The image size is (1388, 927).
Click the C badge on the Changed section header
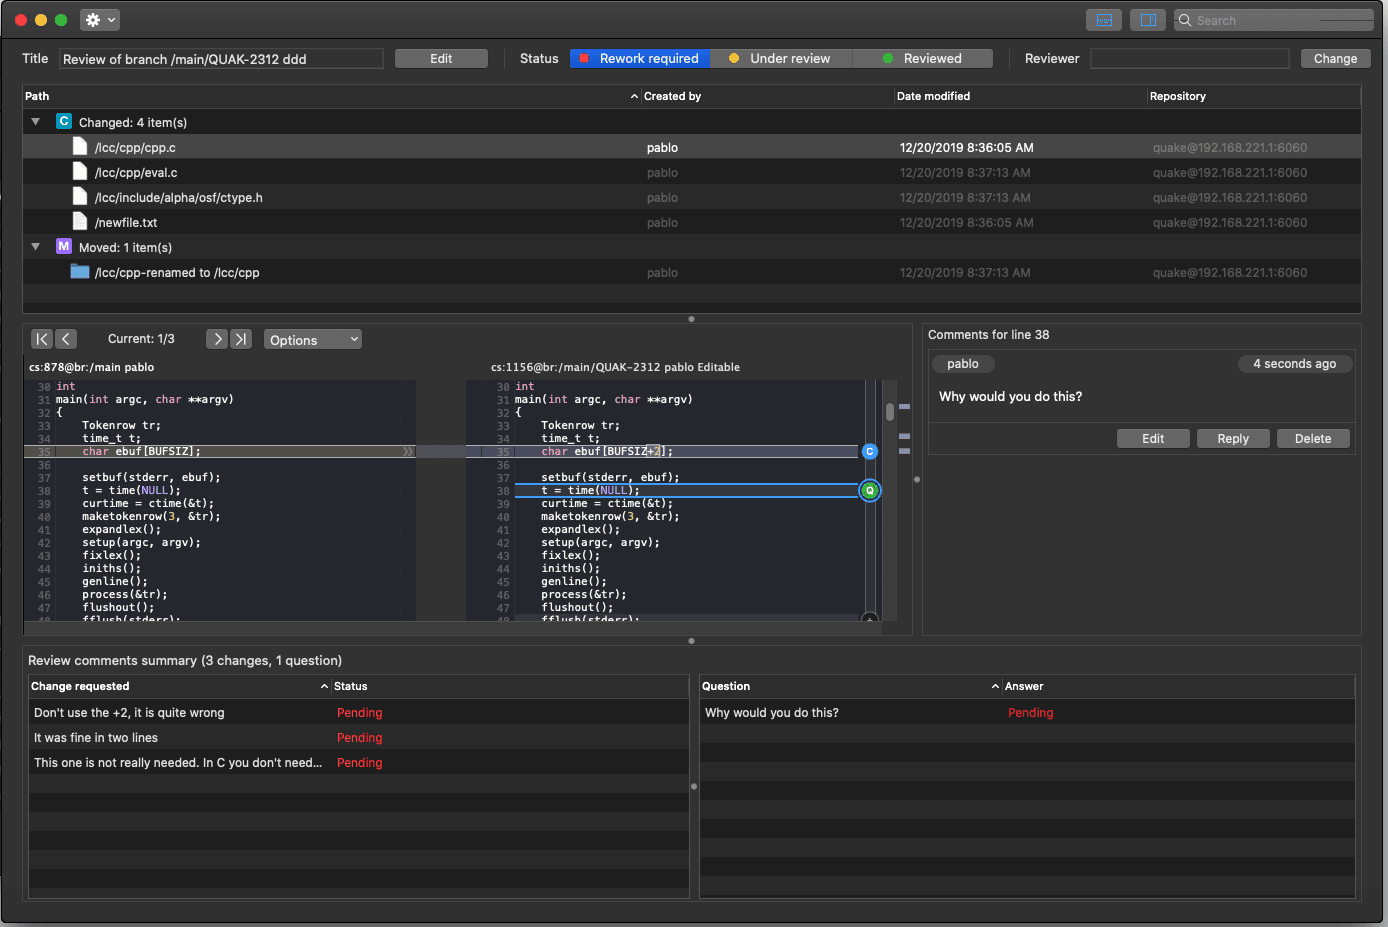tap(63, 121)
